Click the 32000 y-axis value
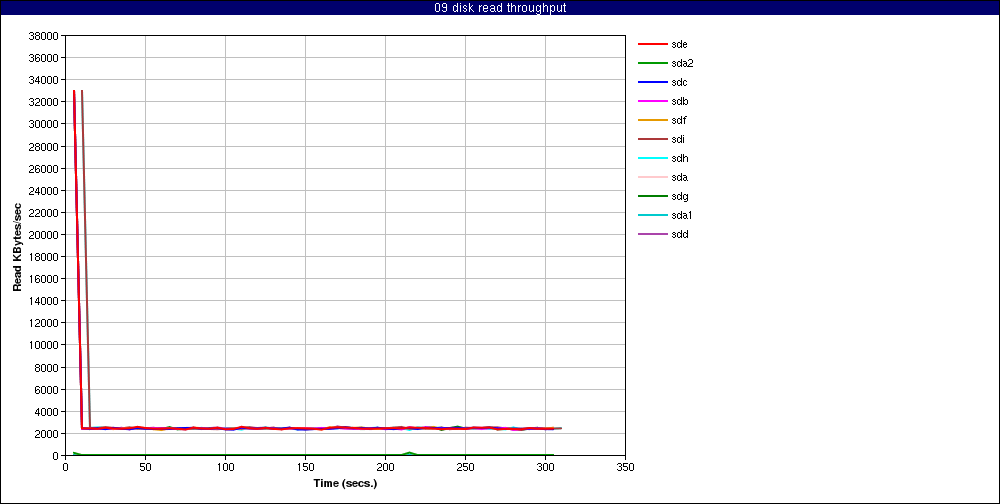This screenshot has width=1000, height=504. (44, 102)
